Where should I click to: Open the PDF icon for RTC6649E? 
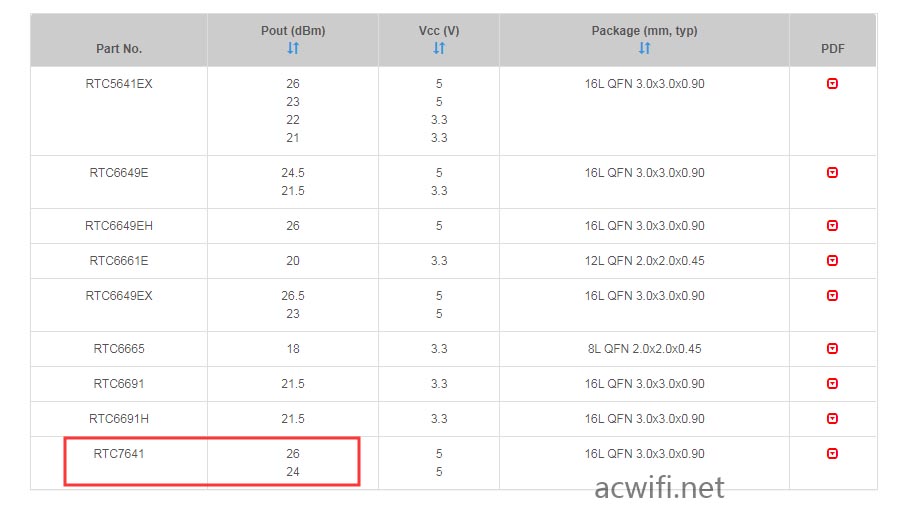[x=832, y=172]
